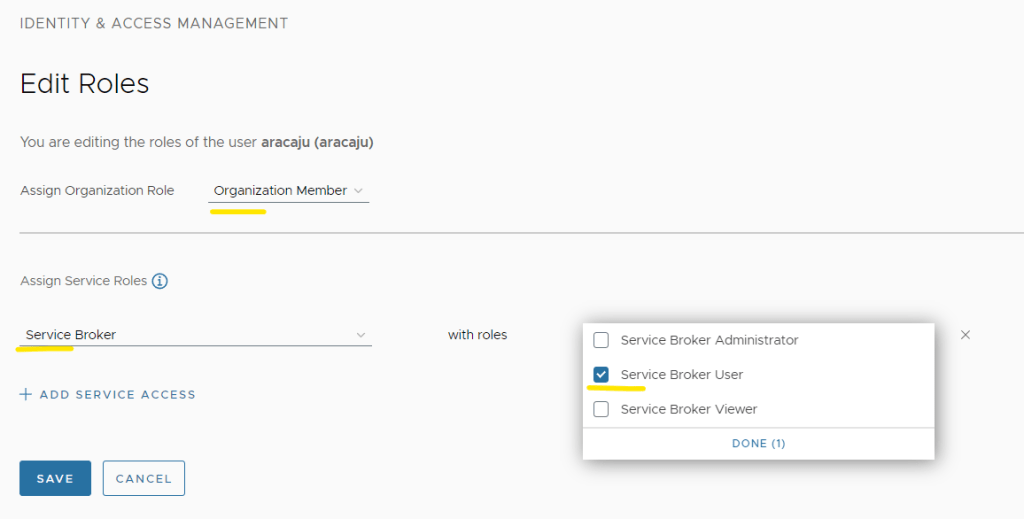Select the Organization Member role text
Image resolution: width=1024 pixels, height=519 pixels.
pos(280,191)
